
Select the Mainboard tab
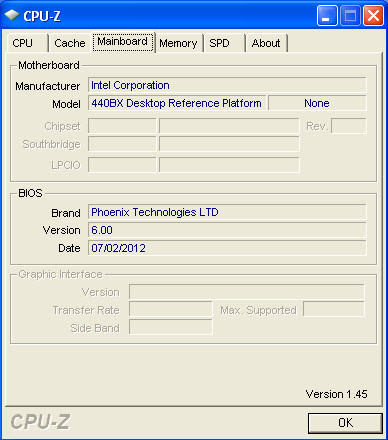(x=123, y=42)
